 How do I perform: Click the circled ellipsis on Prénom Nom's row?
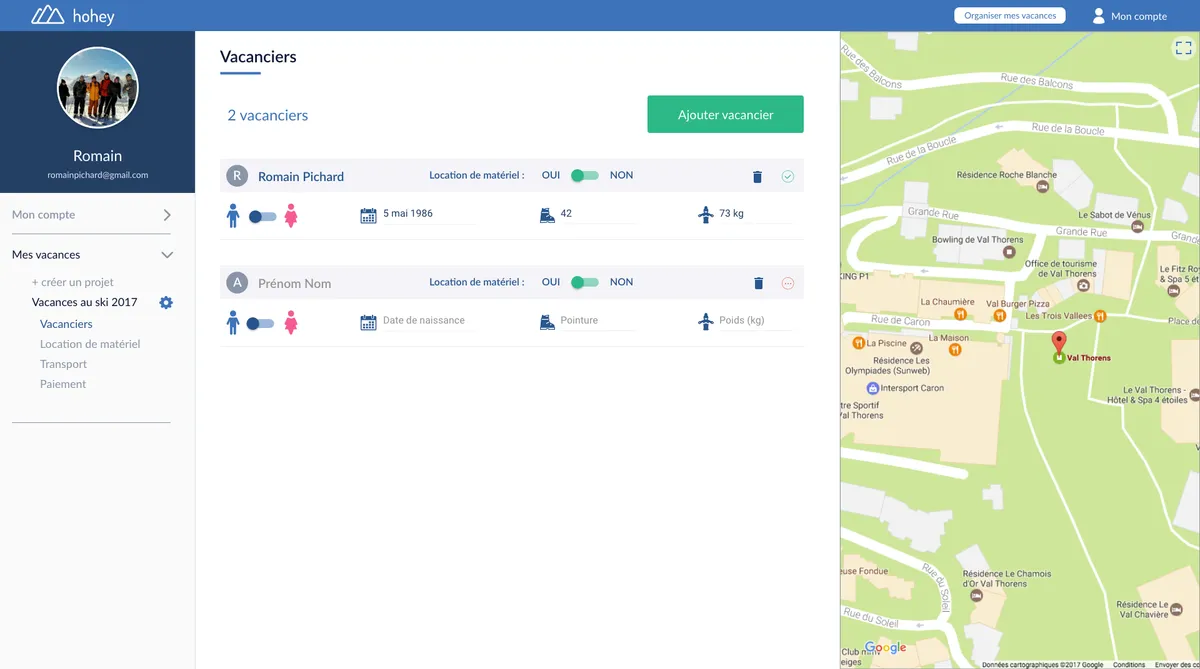787,282
